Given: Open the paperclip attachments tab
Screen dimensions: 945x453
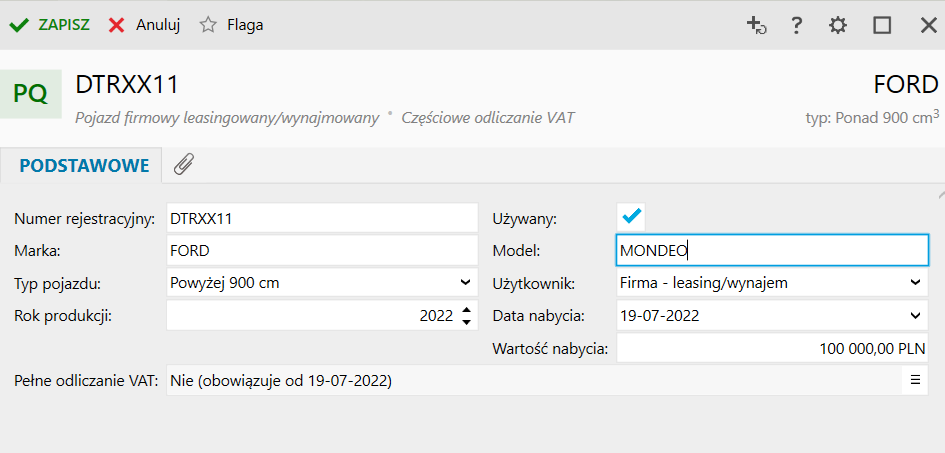Looking at the screenshot, I should (183, 165).
